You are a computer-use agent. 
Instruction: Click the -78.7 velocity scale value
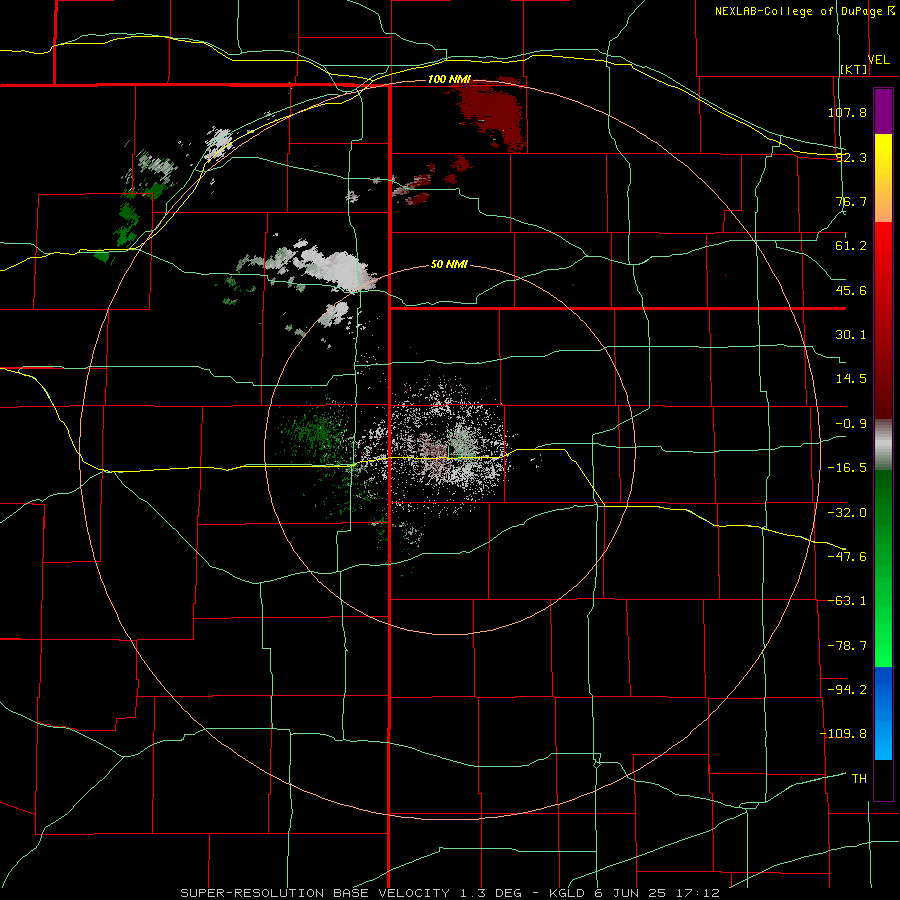click(x=847, y=646)
